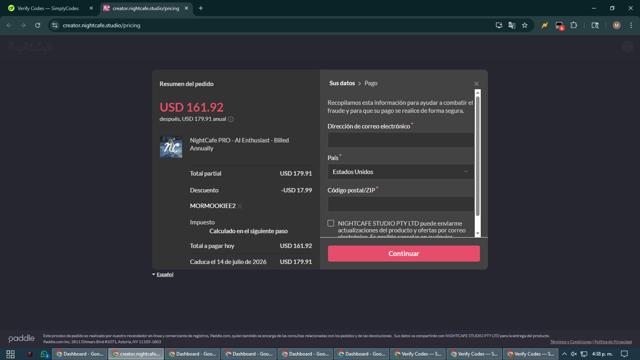Image resolution: width=640 pixels, height=360 pixels.
Task: Open the Español language selector
Action: [x=163, y=274]
